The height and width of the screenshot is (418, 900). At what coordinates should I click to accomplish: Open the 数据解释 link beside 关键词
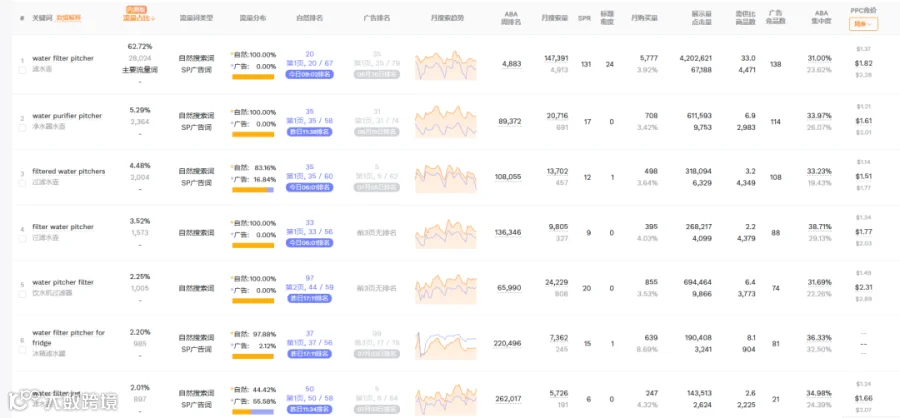point(69,18)
